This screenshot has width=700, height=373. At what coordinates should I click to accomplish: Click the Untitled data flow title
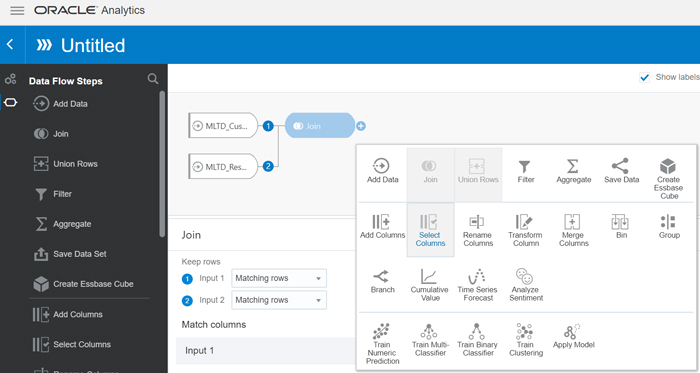[93, 46]
